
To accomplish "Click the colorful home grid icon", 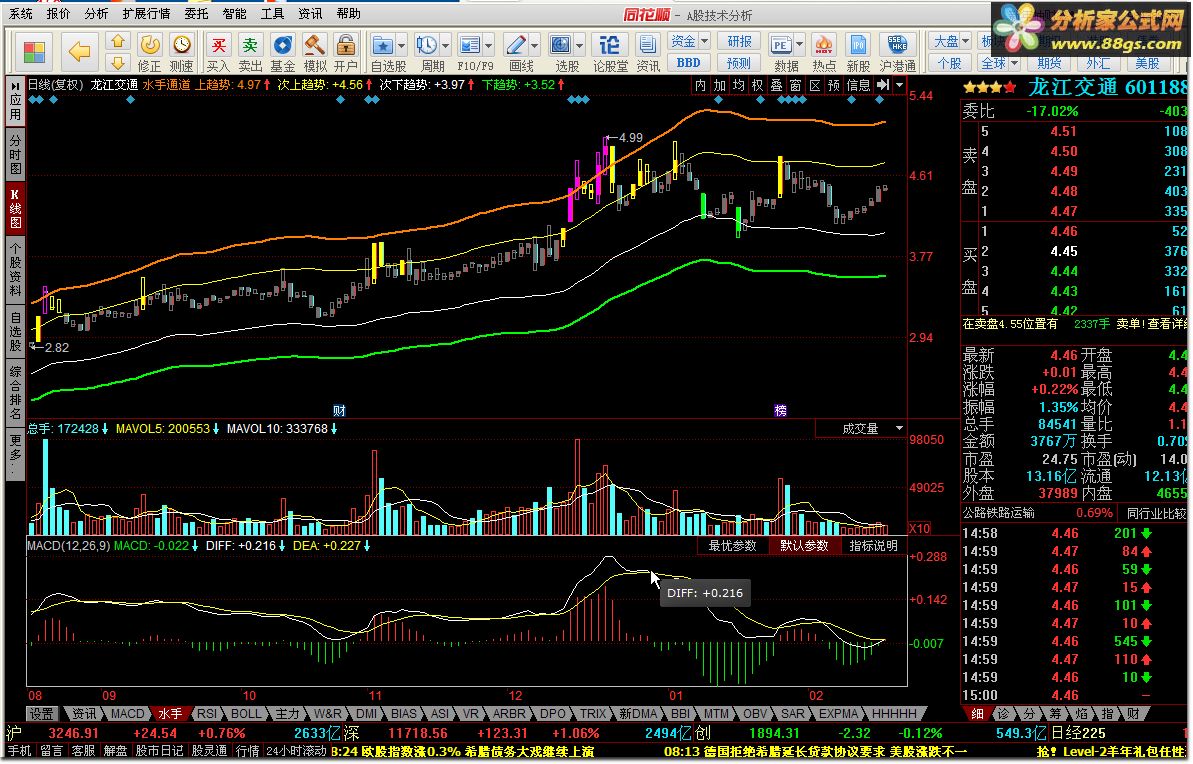I will pos(34,53).
